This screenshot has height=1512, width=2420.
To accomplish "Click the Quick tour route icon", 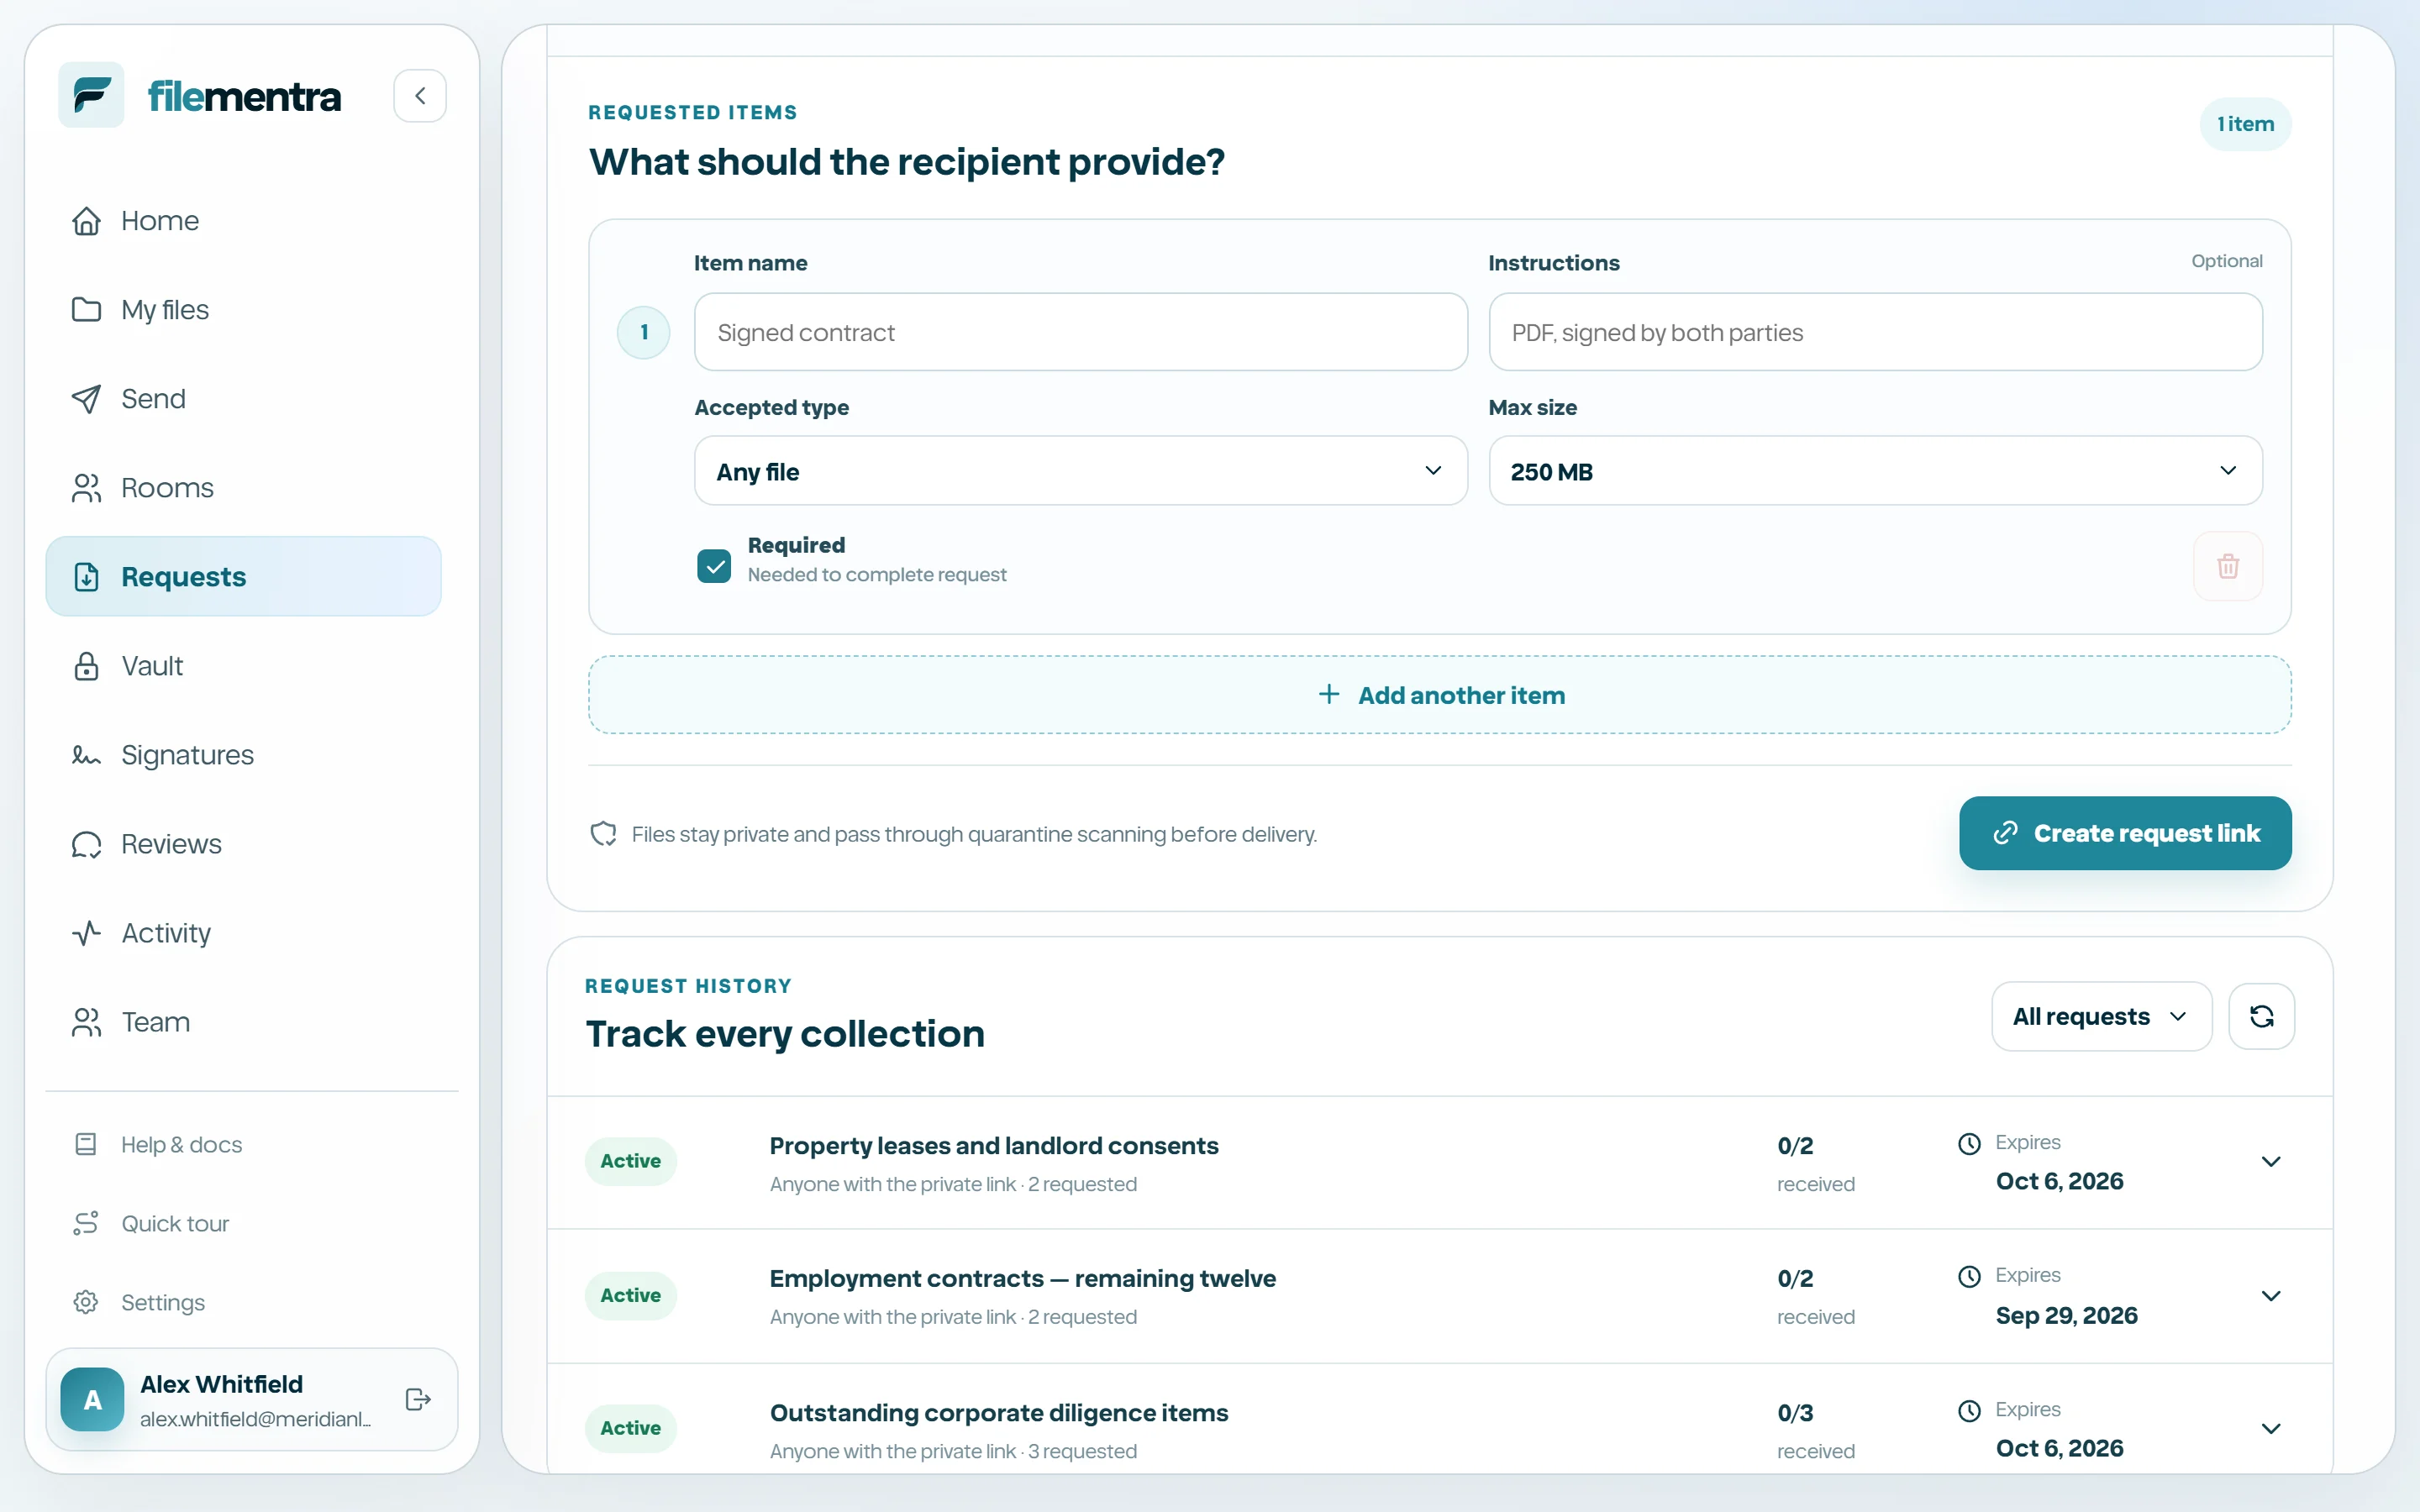I will click(86, 1223).
